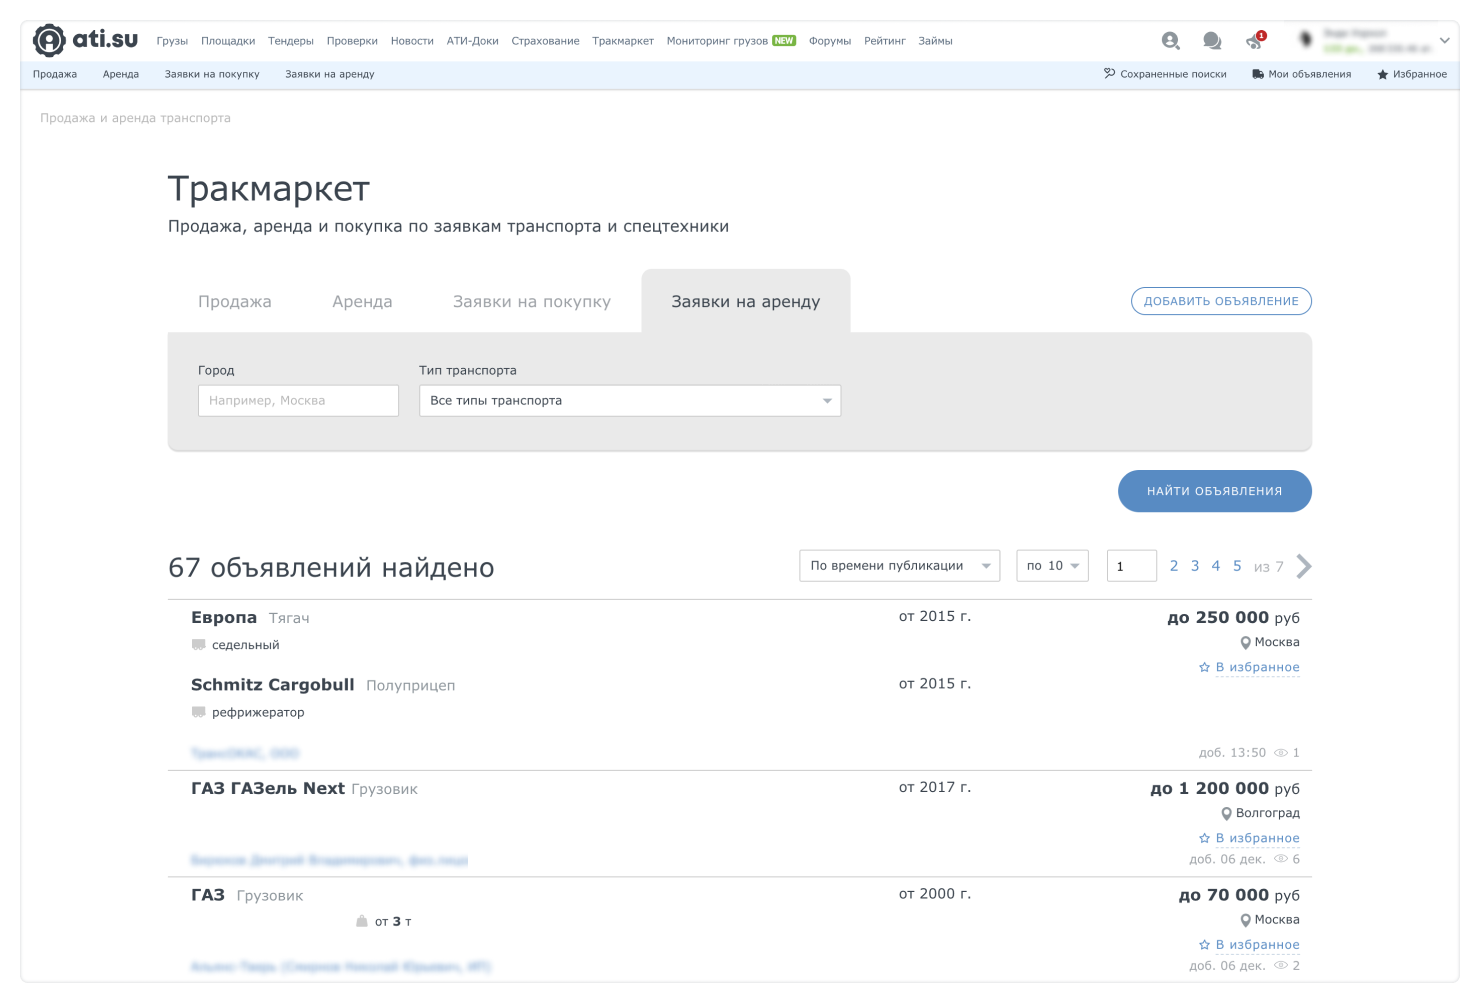The width and height of the screenshot is (1480, 1003).
Task: Open the Грузы menu item
Action: pos(172,41)
